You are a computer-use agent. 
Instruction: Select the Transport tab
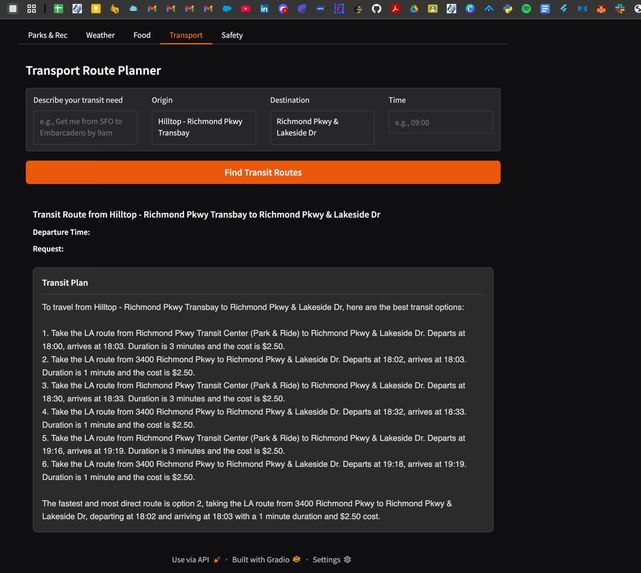[186, 35]
